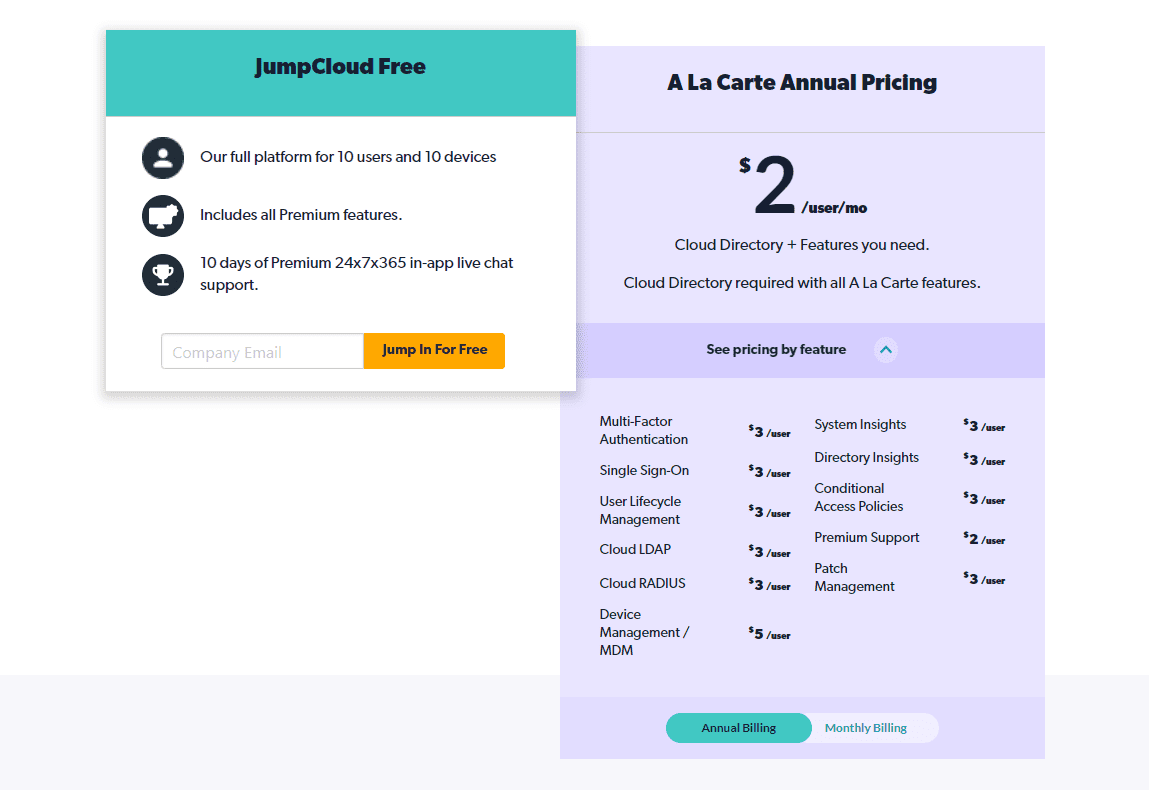Select Multi-Factor Authentication feature

[x=644, y=430]
